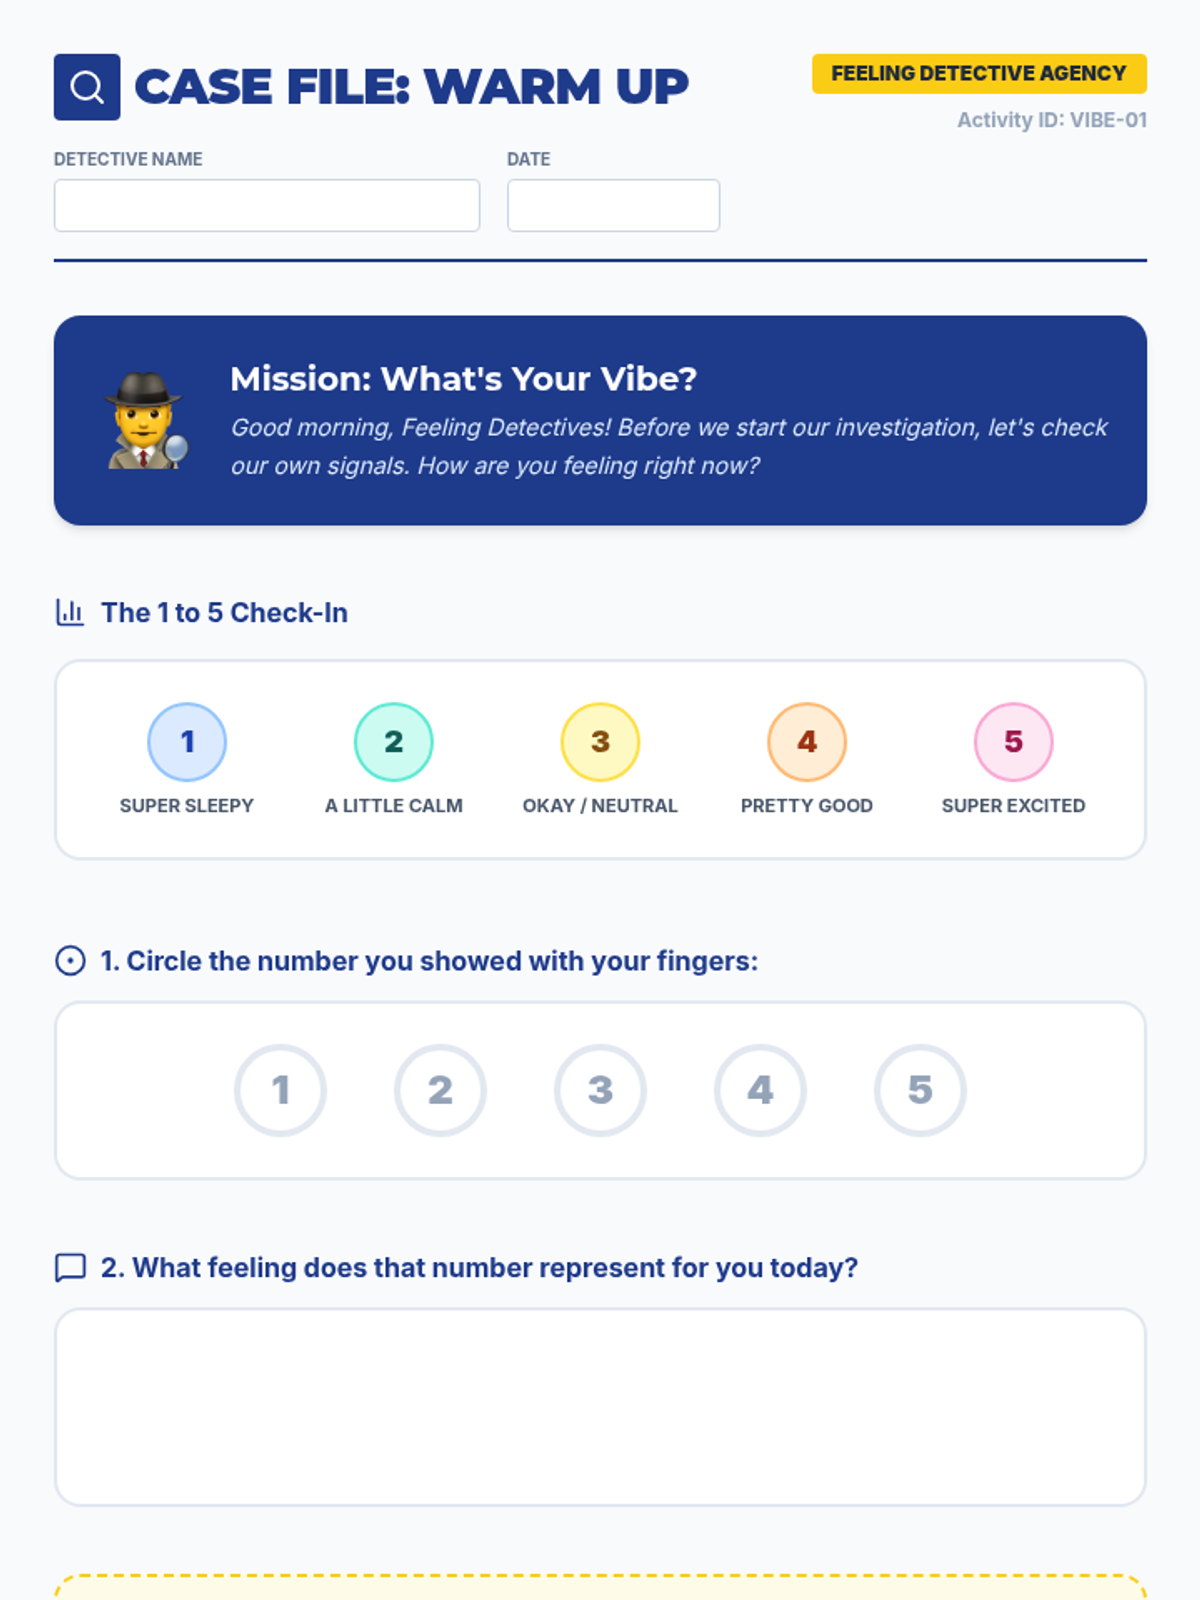Click the bar chart icon beside Check-In heading
1200x1600 pixels.
tap(70, 612)
